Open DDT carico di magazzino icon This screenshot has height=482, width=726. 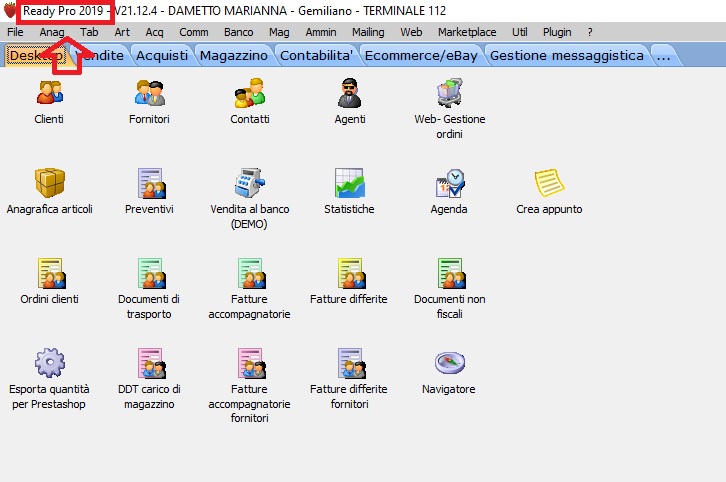tap(151, 363)
